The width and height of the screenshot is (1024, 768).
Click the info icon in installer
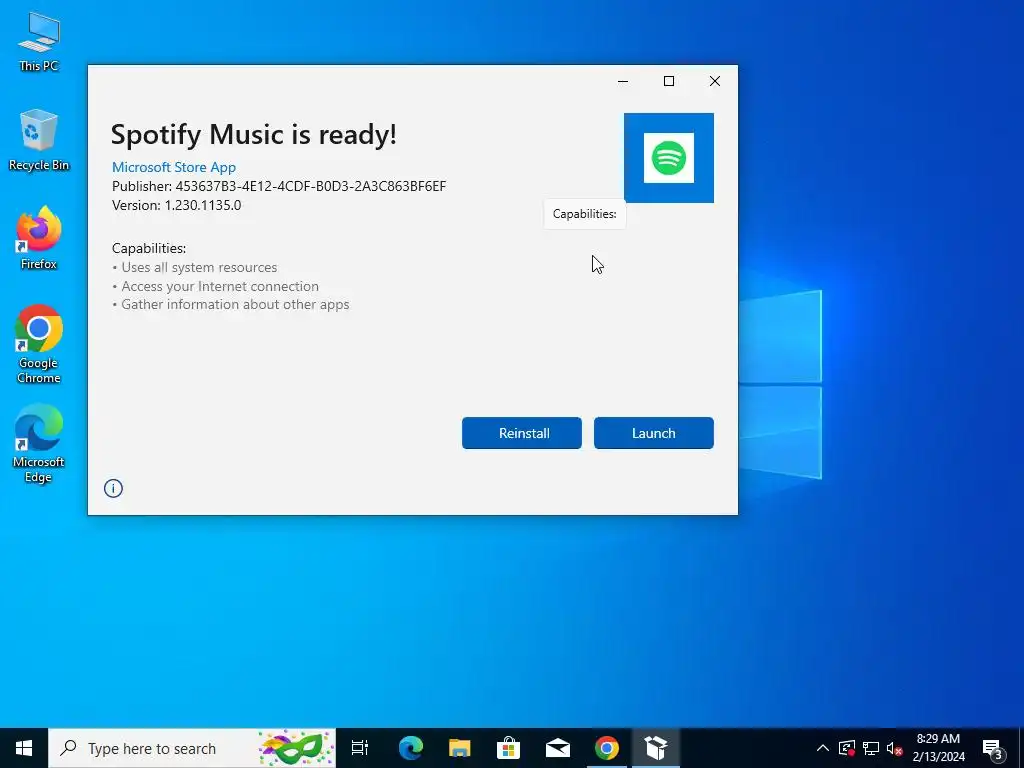[113, 488]
